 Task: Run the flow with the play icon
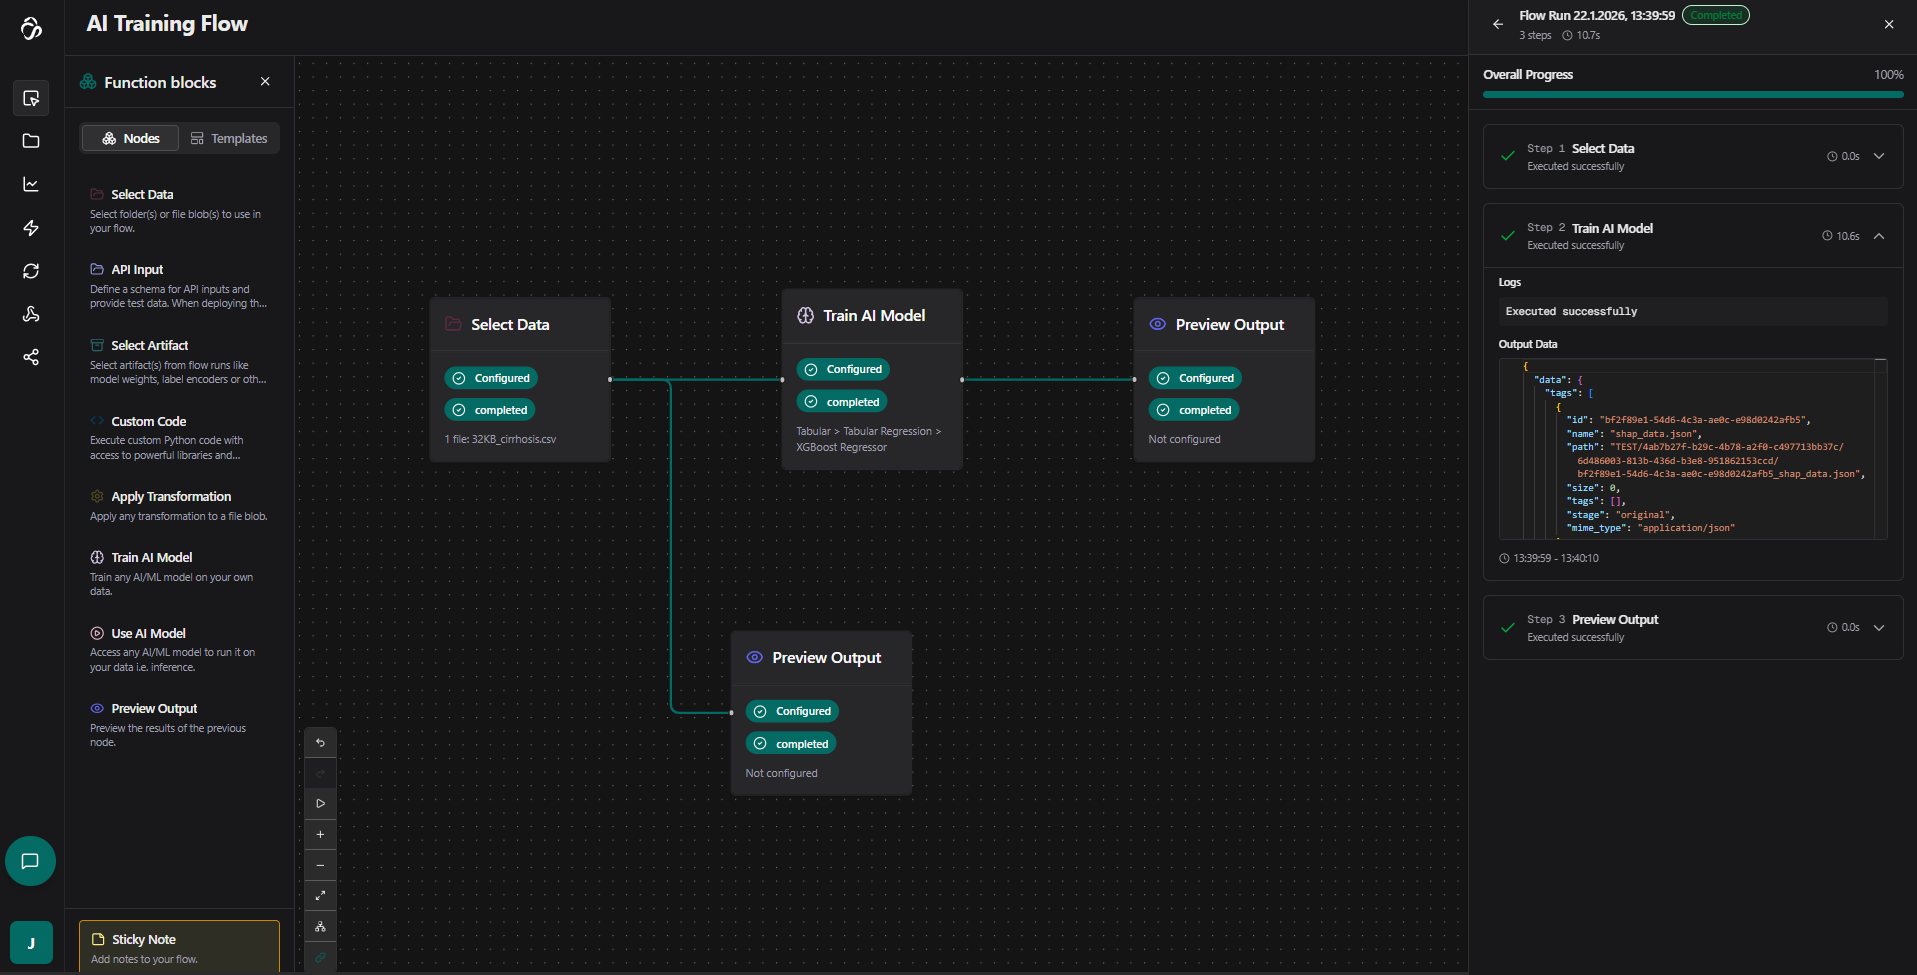pos(320,804)
